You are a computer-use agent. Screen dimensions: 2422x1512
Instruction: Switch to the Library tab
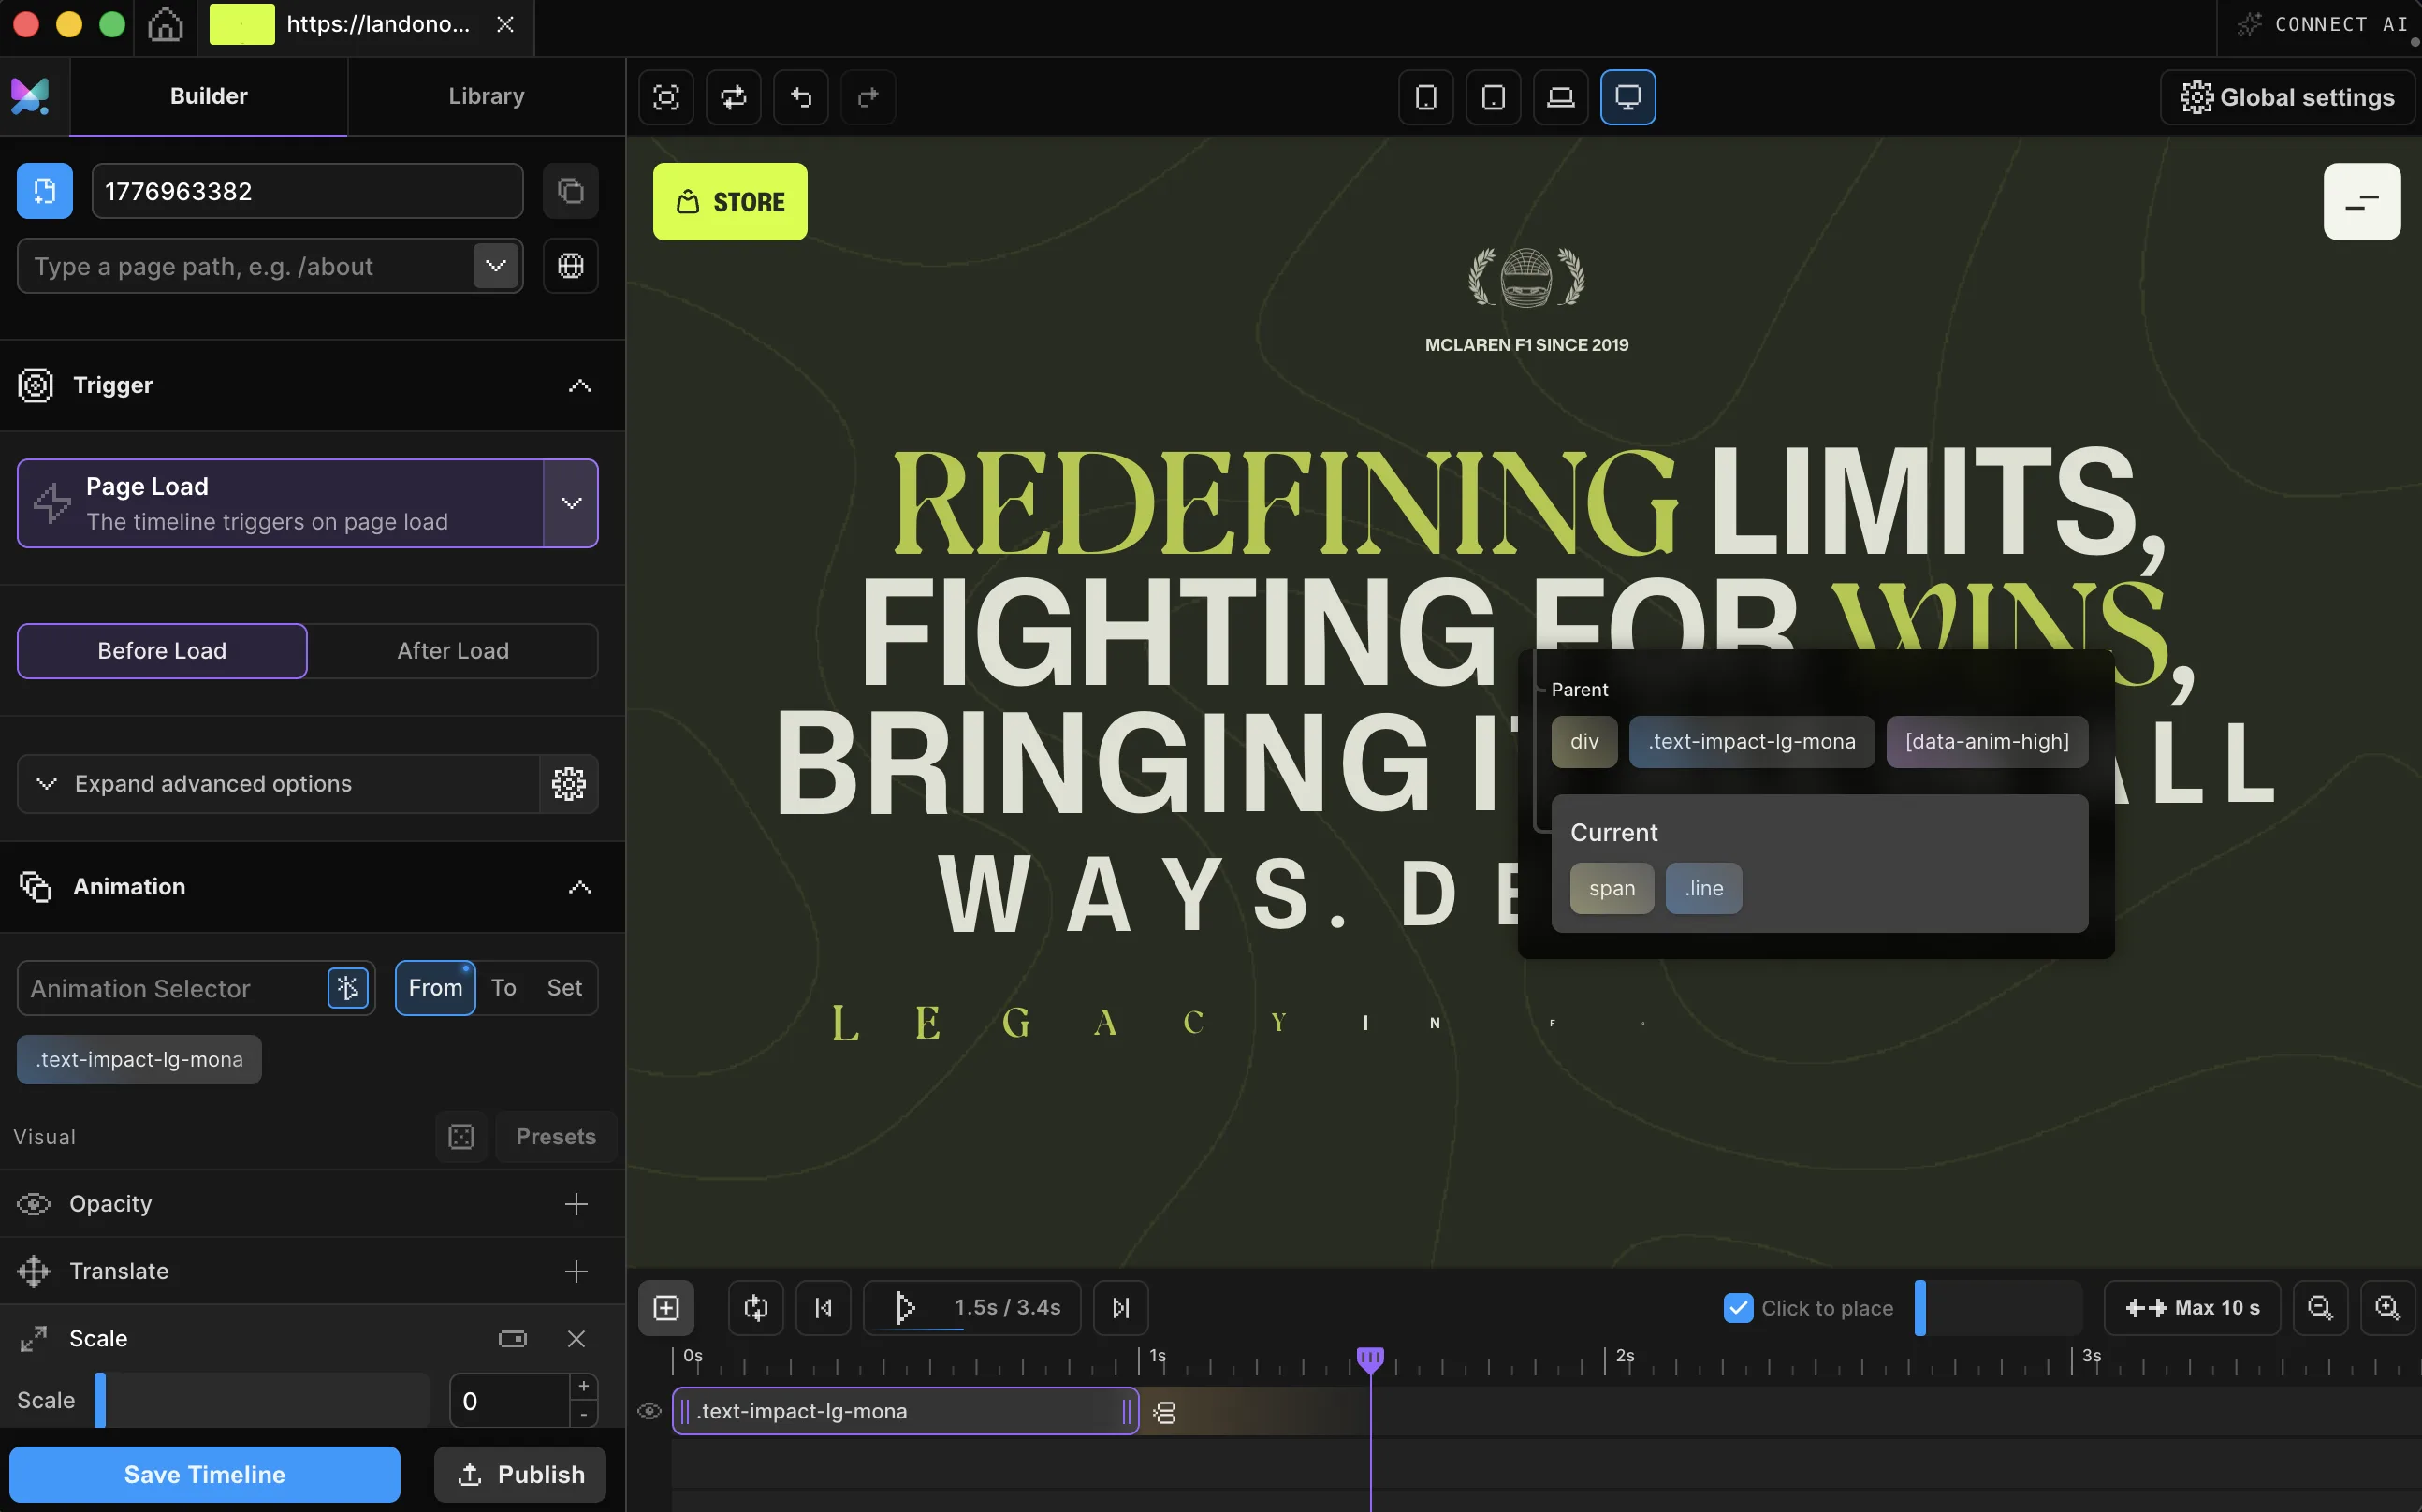click(x=486, y=96)
